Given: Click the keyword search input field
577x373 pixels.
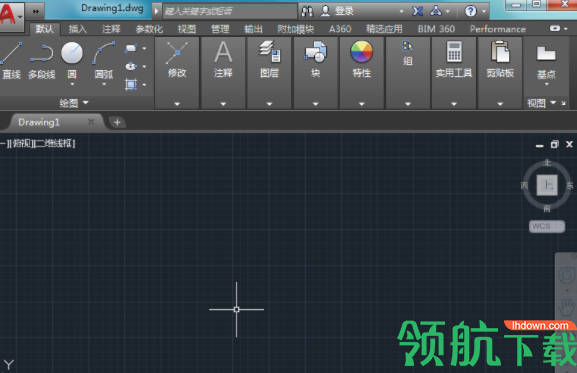Looking at the screenshot, I should coord(230,11).
